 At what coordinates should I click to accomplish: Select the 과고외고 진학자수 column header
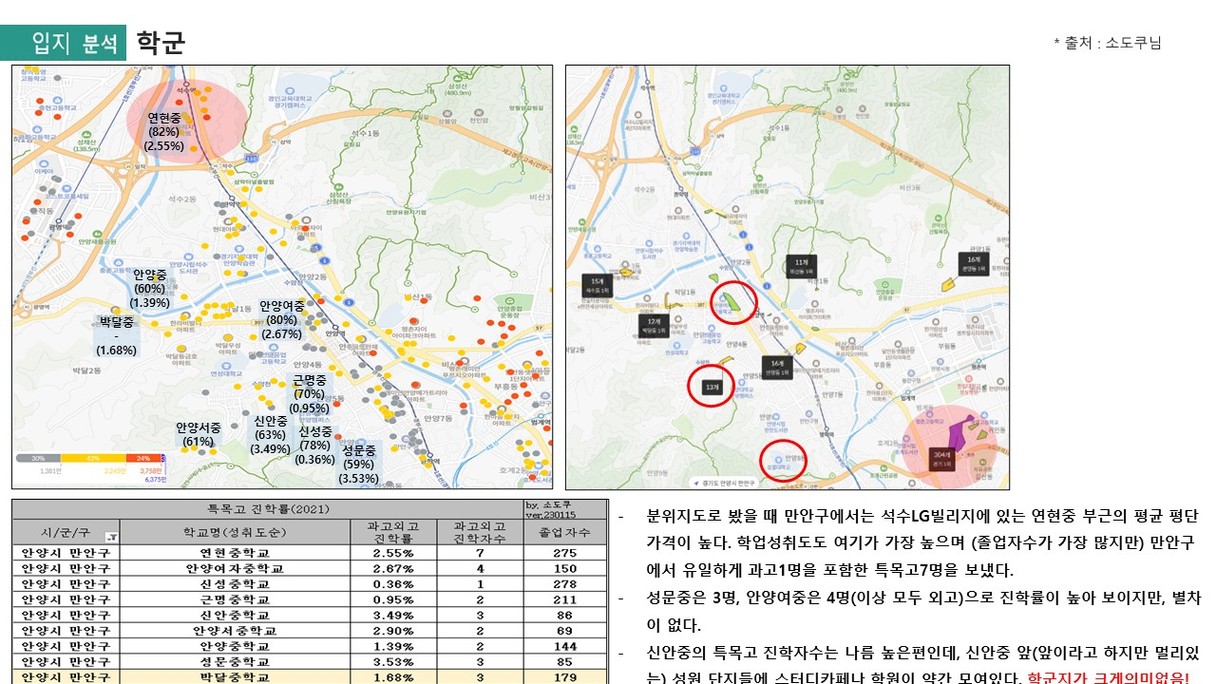click(x=479, y=531)
